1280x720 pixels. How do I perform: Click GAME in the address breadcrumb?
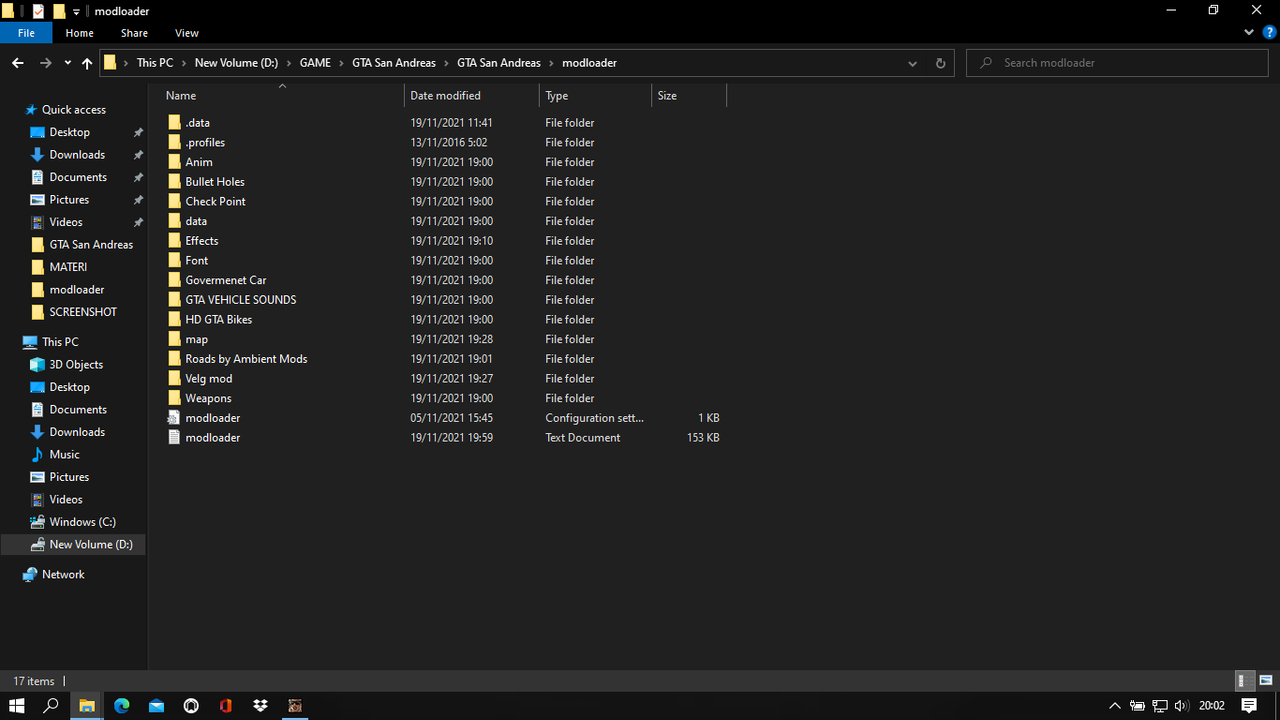tap(315, 63)
